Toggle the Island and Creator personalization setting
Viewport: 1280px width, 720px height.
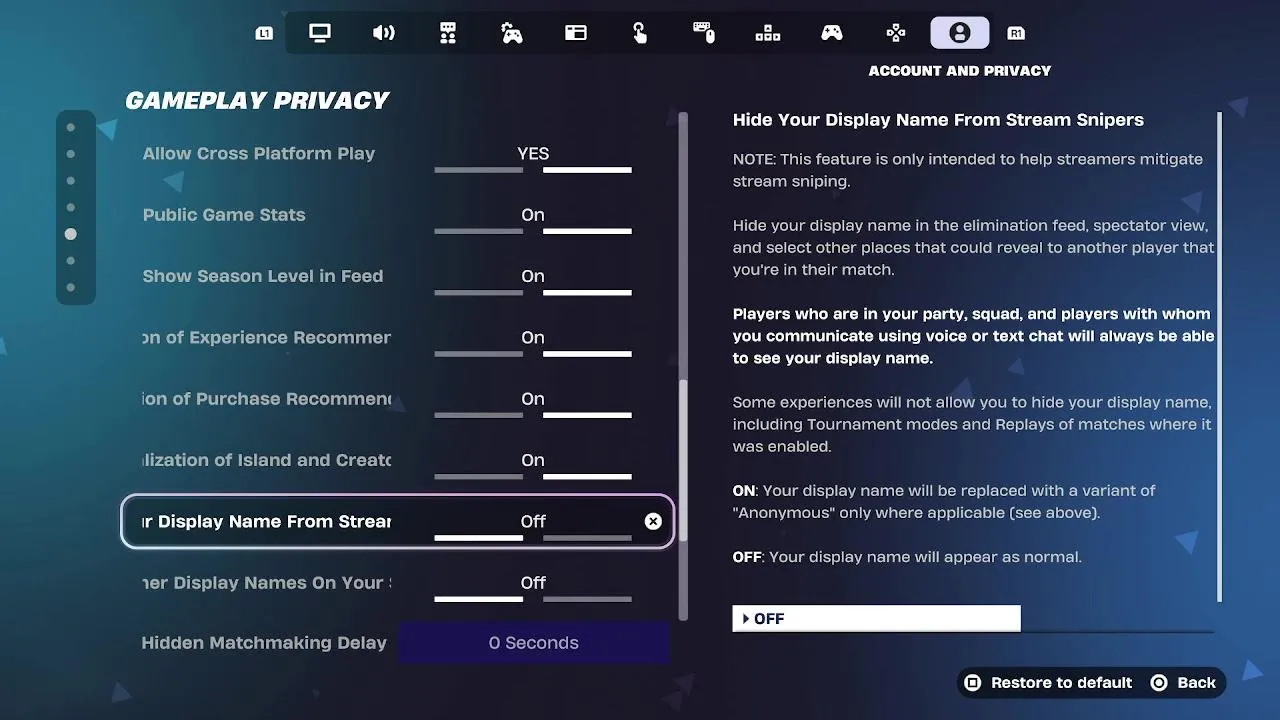tap(533, 464)
